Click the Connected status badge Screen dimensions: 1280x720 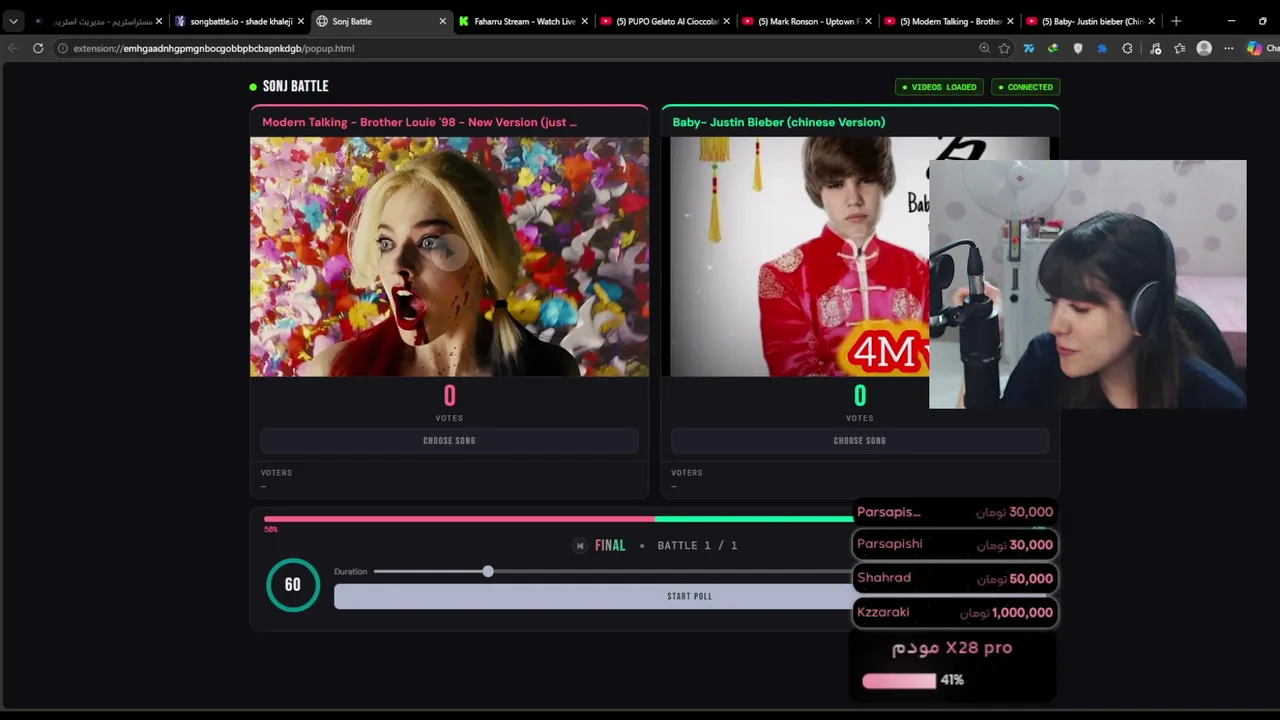point(1026,87)
